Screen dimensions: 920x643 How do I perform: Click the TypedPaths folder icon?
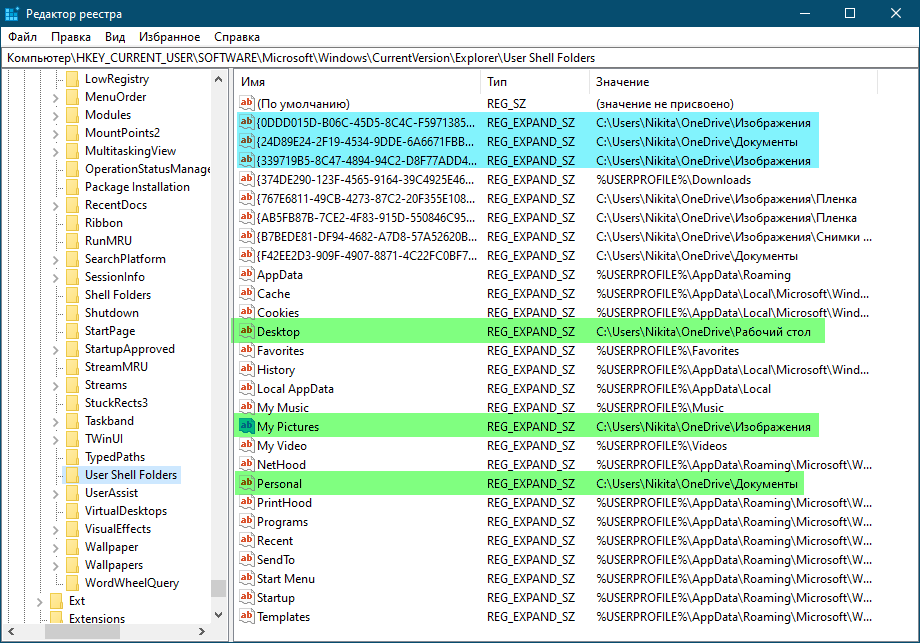[73, 456]
